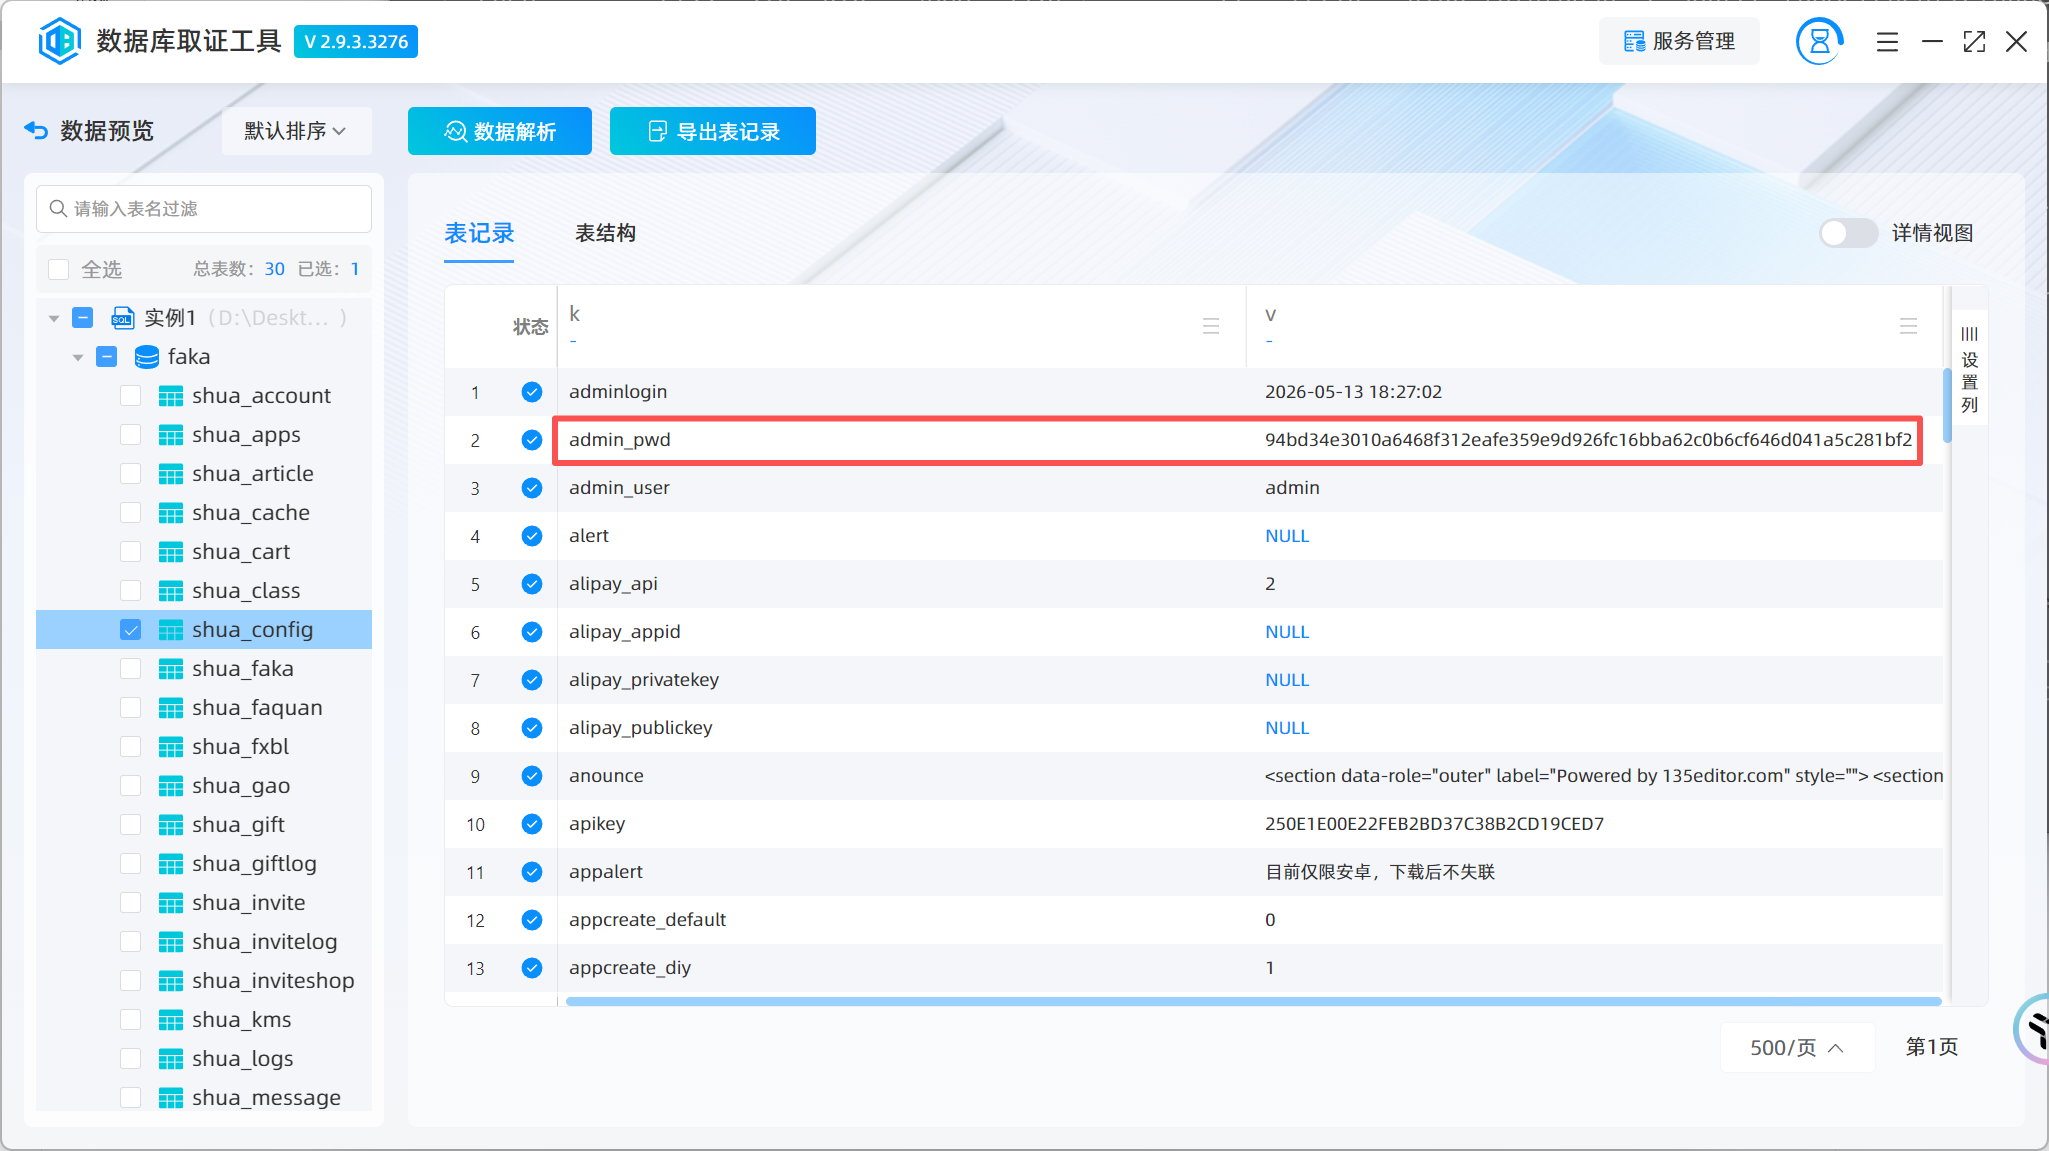Click the alipay_privatekey key cell

click(x=644, y=680)
